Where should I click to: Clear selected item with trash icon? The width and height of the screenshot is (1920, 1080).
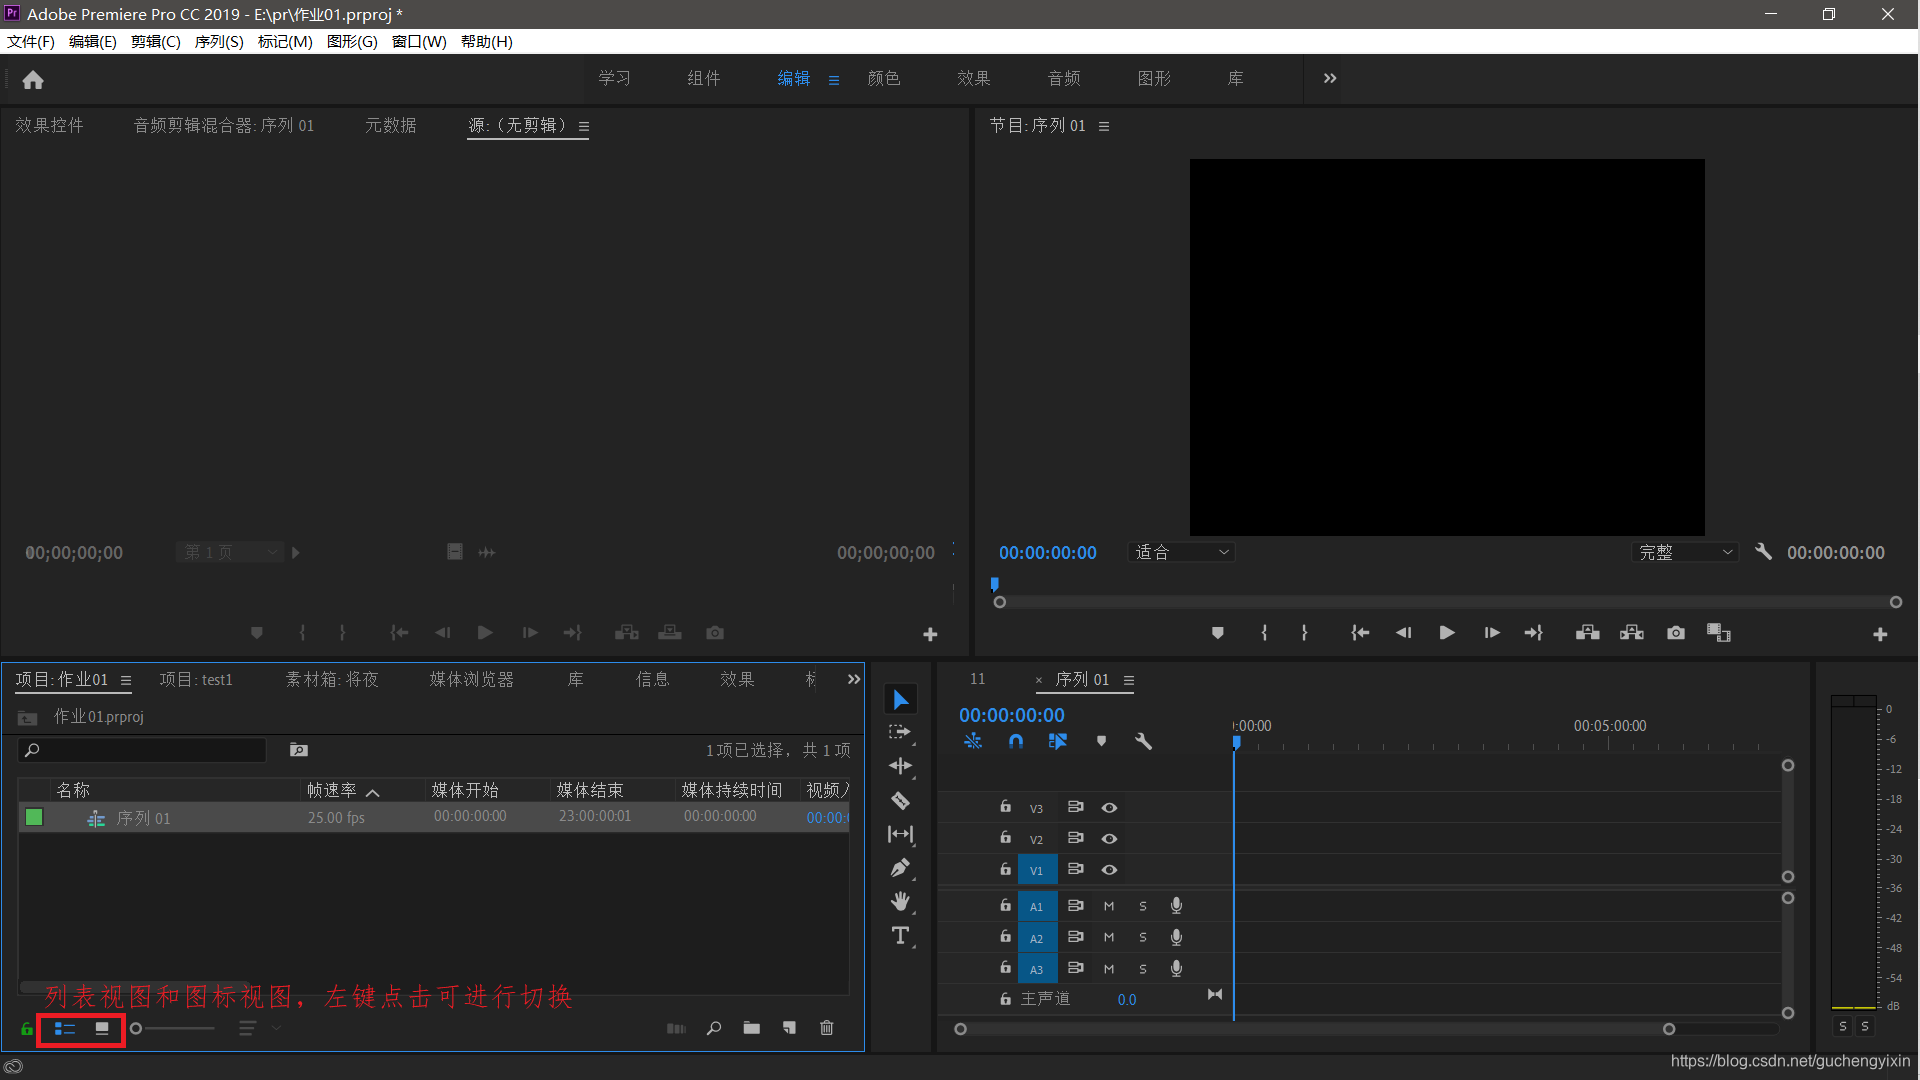click(x=827, y=1028)
